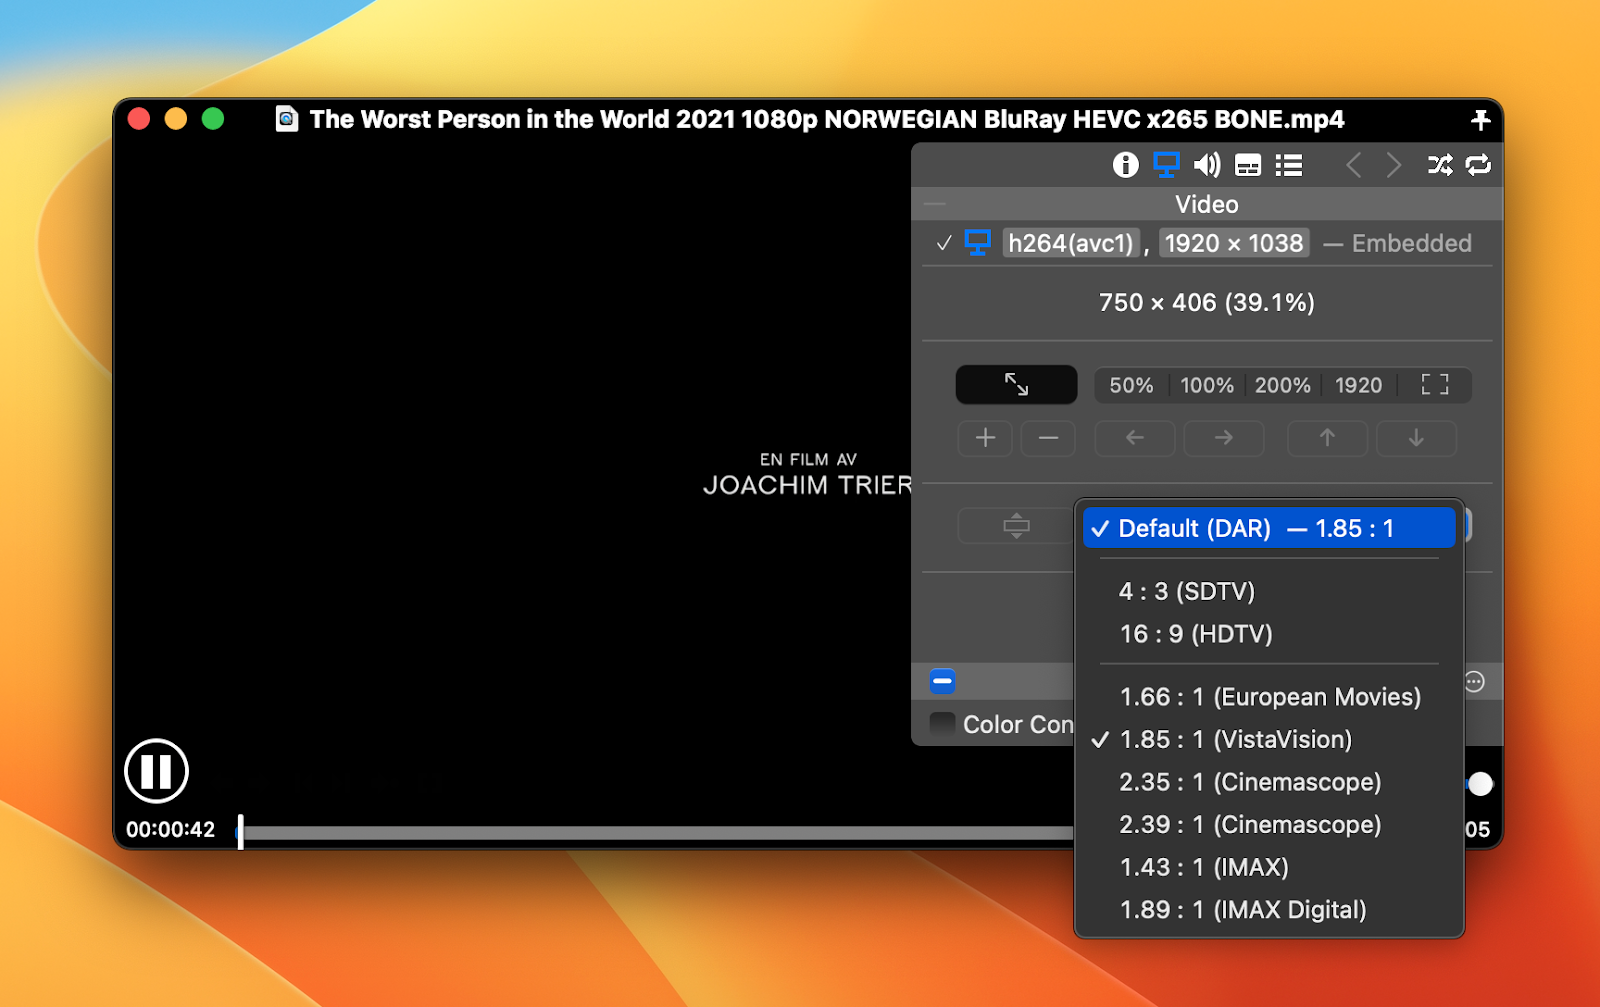Zoom in with the plus button
1600x1007 pixels.
[985, 438]
